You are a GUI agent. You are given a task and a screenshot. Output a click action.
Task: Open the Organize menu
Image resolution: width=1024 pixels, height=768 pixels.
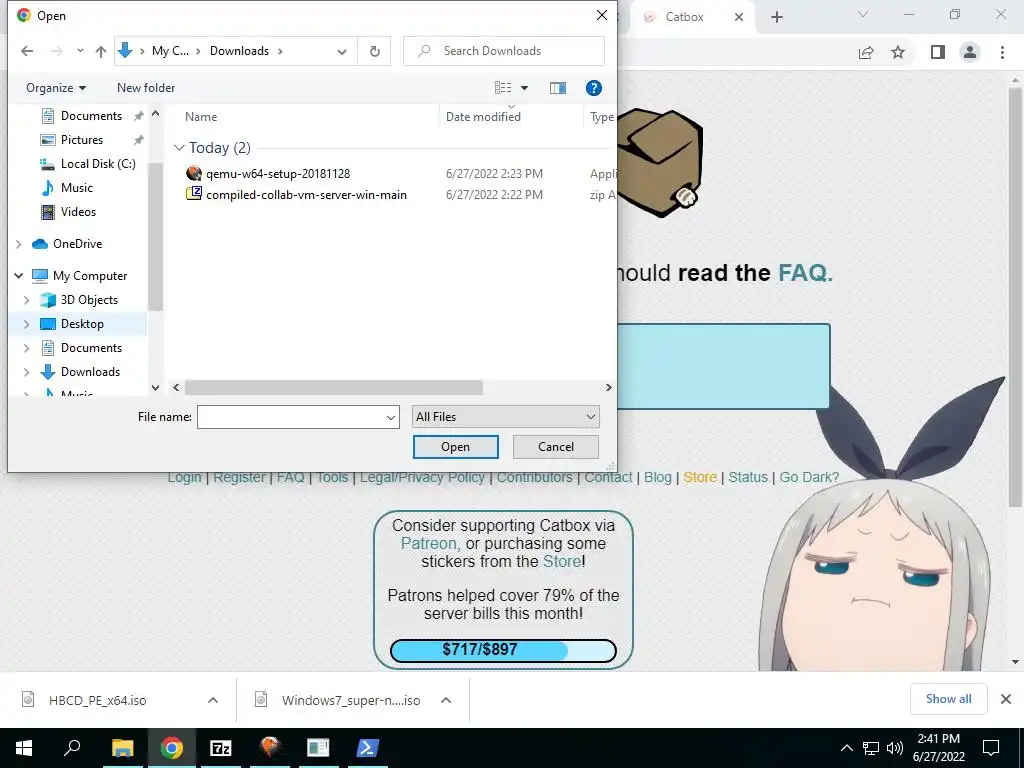pos(56,88)
